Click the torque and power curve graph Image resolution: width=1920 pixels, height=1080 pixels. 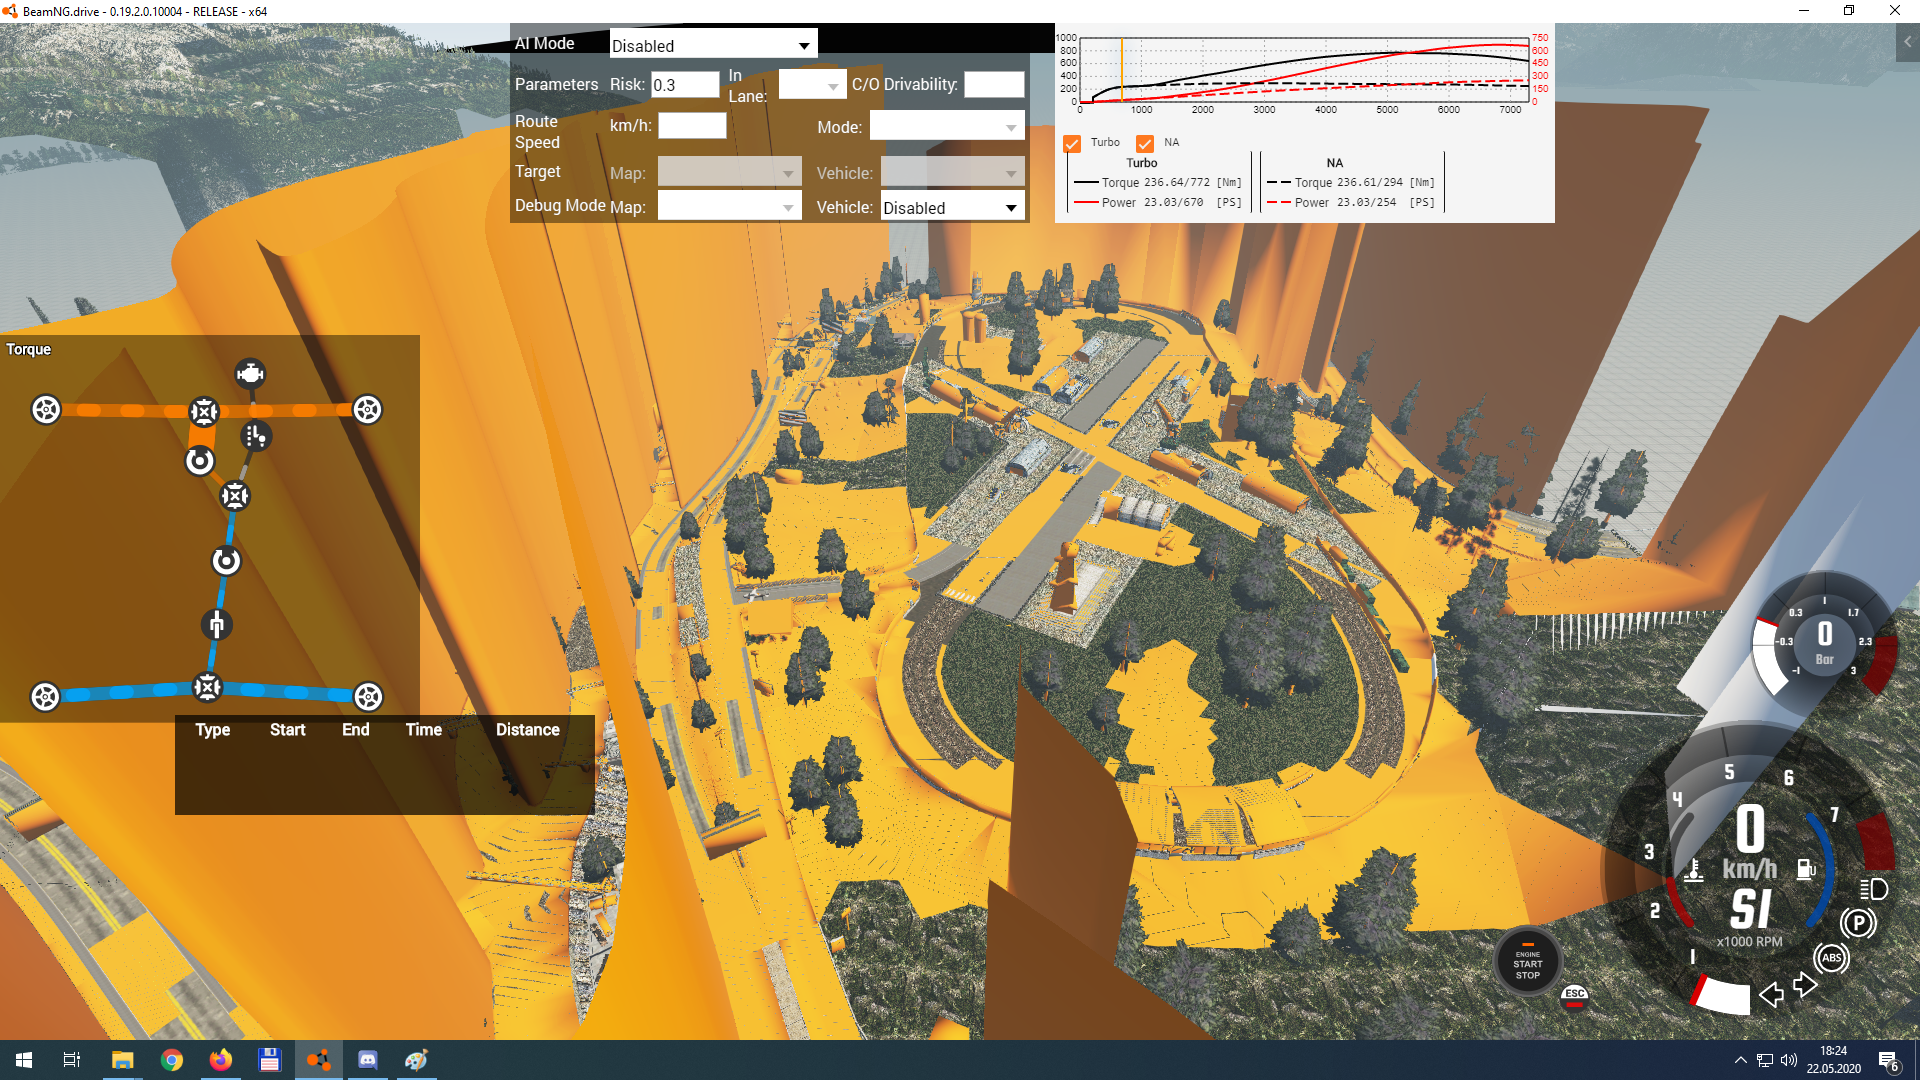1303,73
